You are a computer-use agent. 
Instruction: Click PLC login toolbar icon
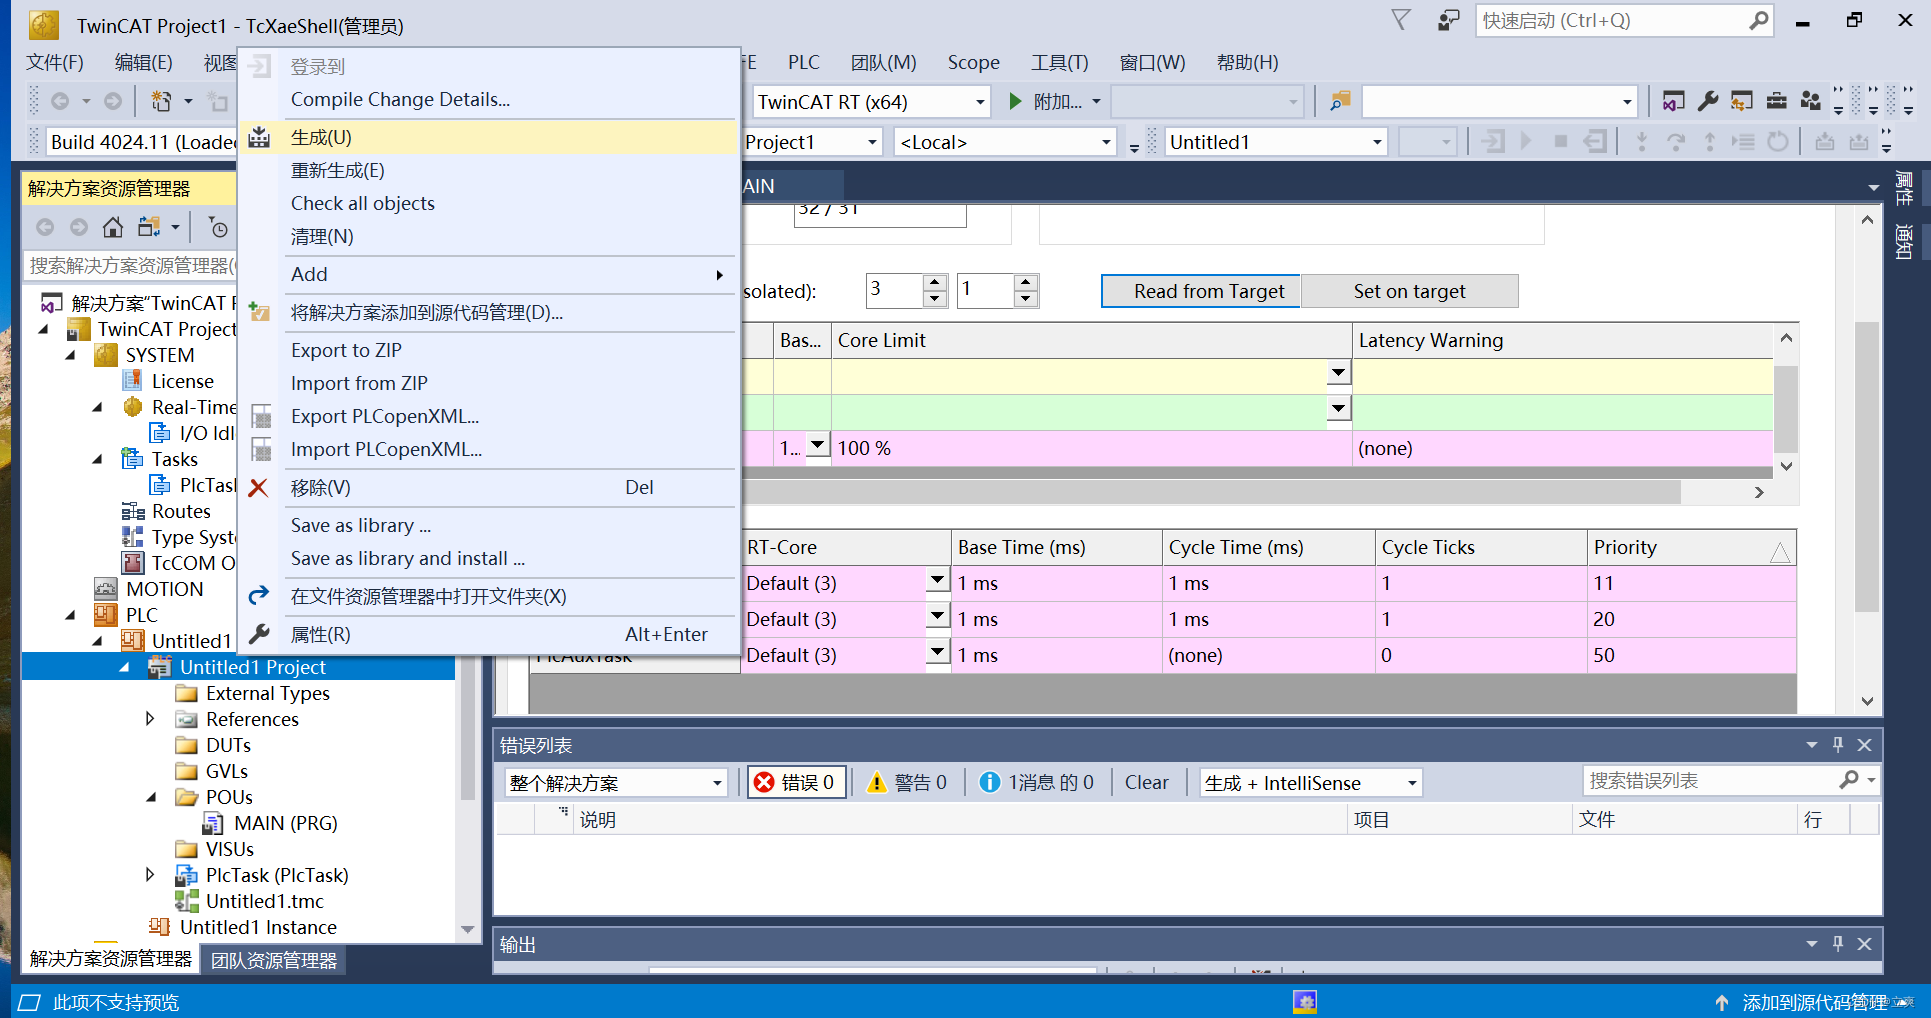coord(1493,142)
